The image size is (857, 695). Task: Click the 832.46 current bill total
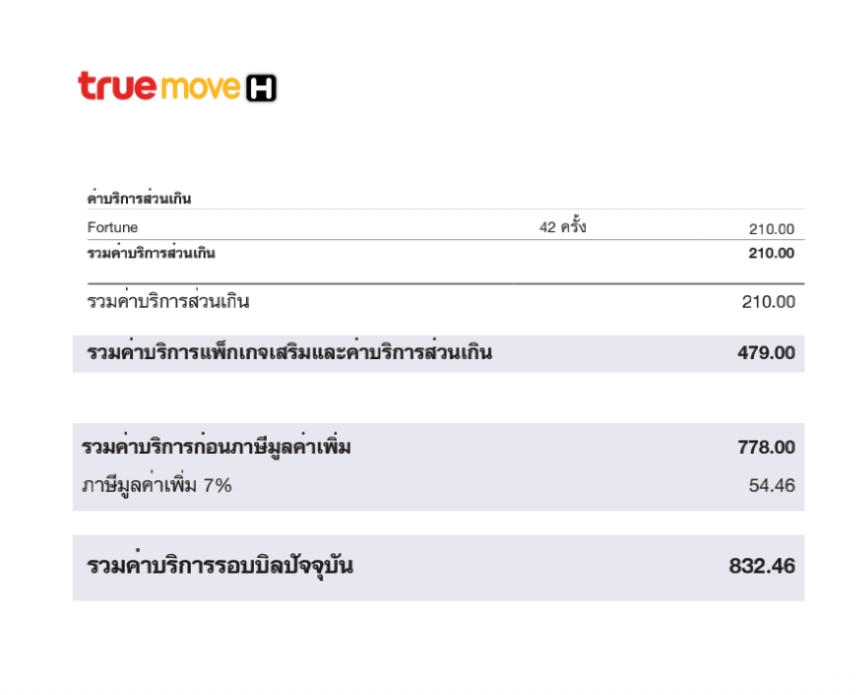pos(762,566)
